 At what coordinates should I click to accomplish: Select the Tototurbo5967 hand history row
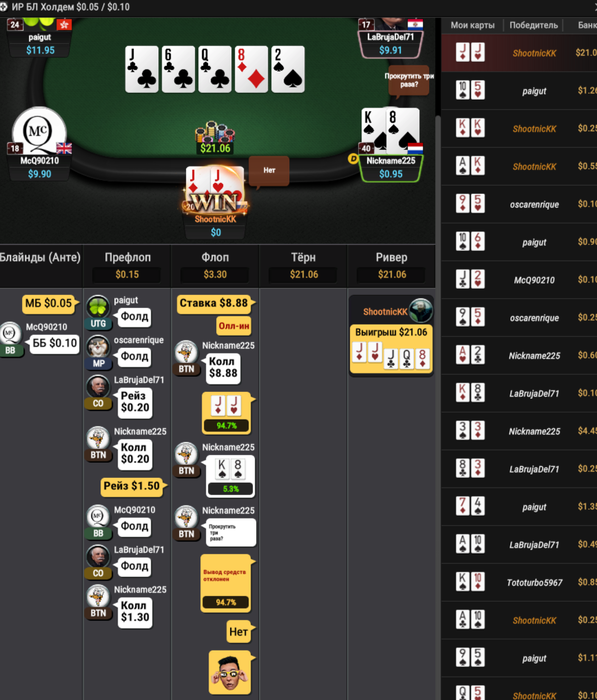click(519, 582)
